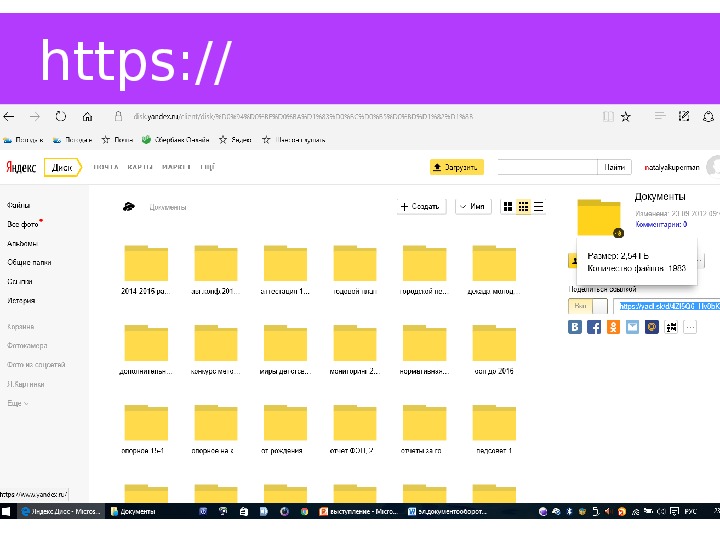Image resolution: width=720 pixels, height=540 pixels.
Task: Refresh the page
Action: tap(61, 117)
